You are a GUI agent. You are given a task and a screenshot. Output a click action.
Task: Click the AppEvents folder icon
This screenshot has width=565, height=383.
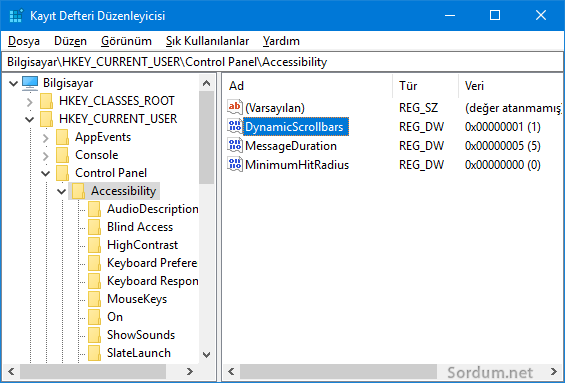coord(62,137)
